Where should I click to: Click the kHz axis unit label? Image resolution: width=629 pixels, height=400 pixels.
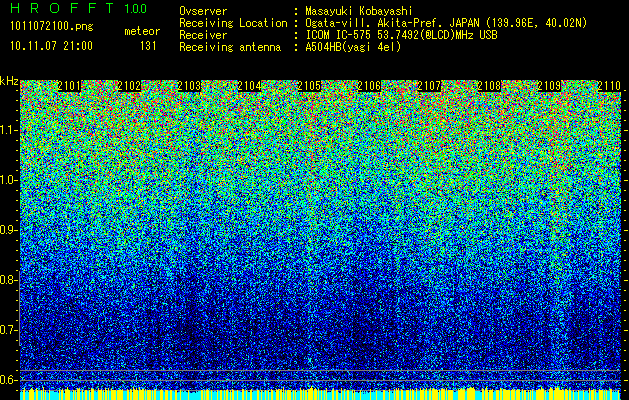10,80
